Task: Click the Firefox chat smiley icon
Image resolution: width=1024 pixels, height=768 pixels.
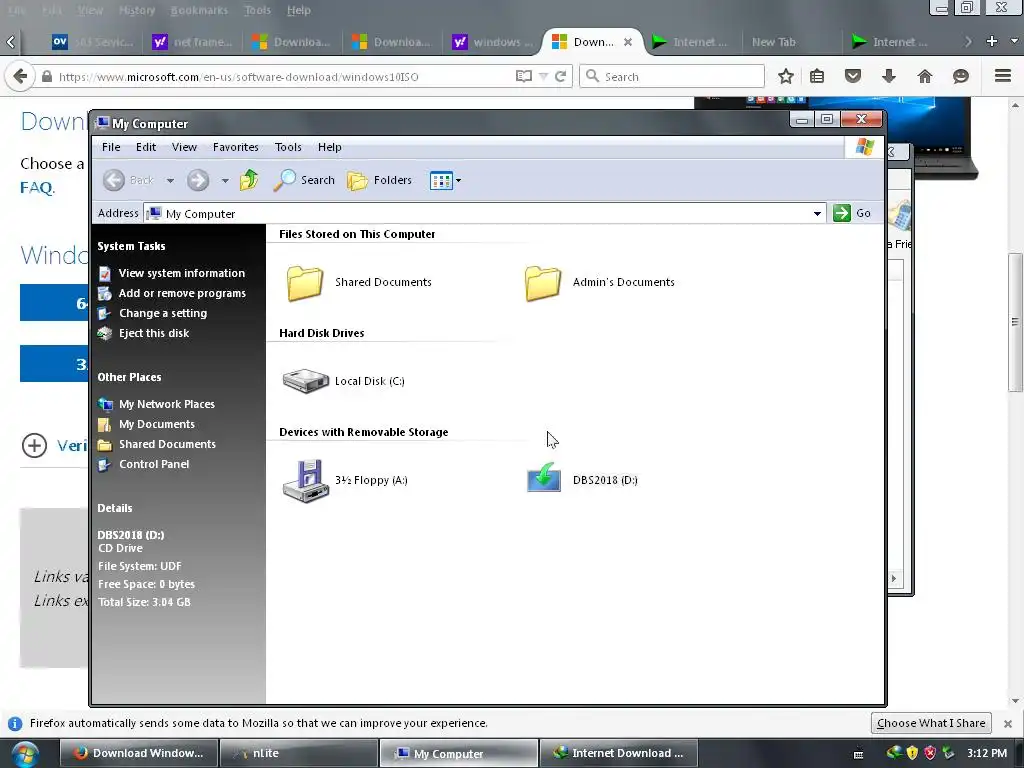Action: [961, 76]
